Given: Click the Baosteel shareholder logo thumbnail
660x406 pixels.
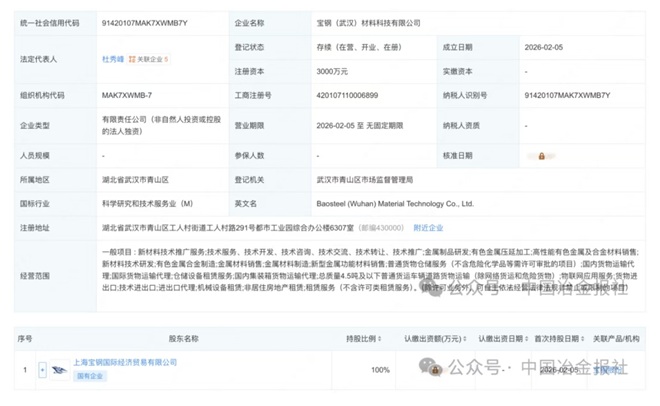Looking at the screenshot, I should [59, 369].
